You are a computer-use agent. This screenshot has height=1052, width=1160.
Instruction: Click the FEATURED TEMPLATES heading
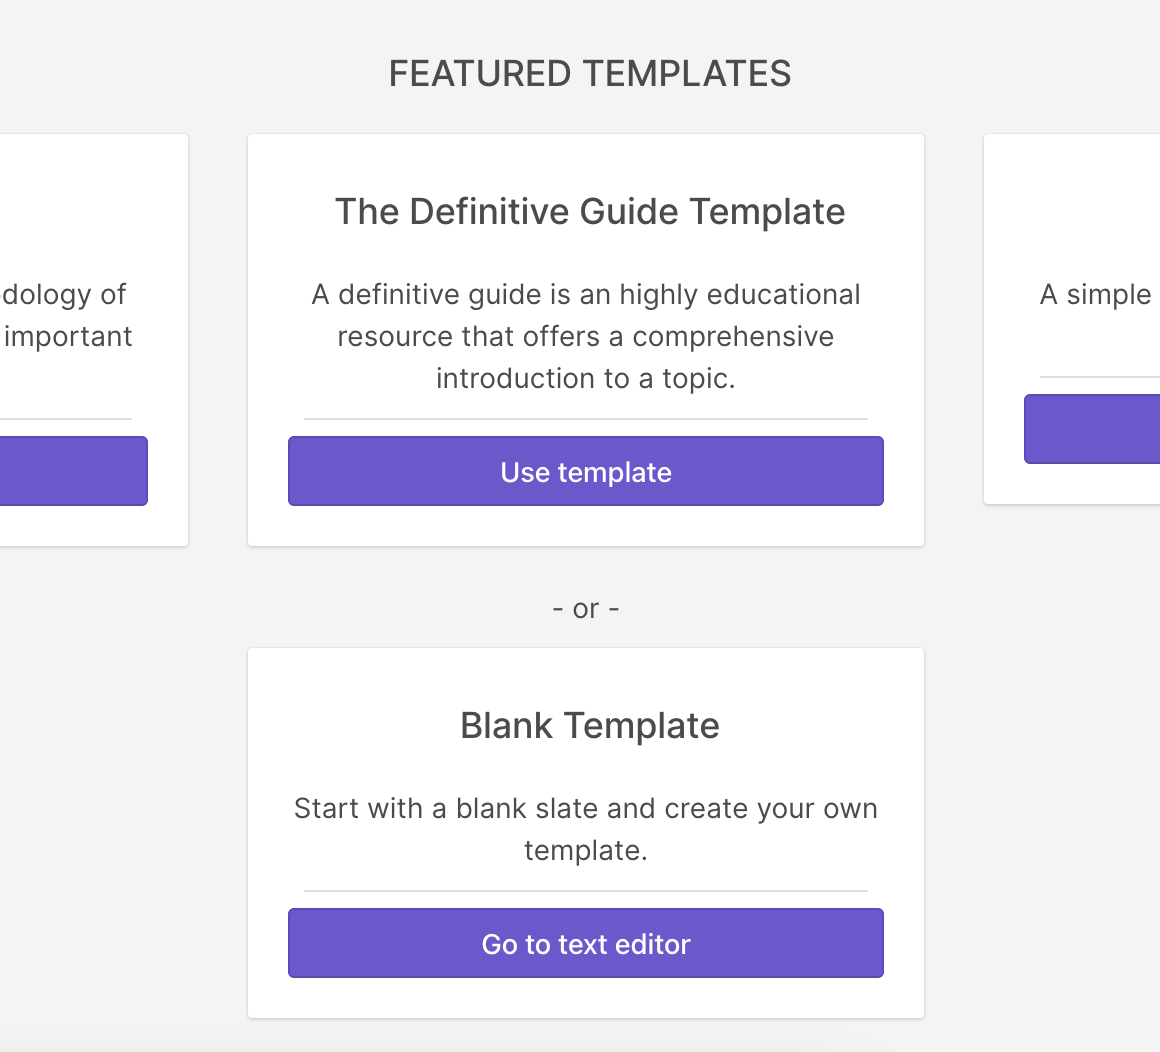point(590,74)
